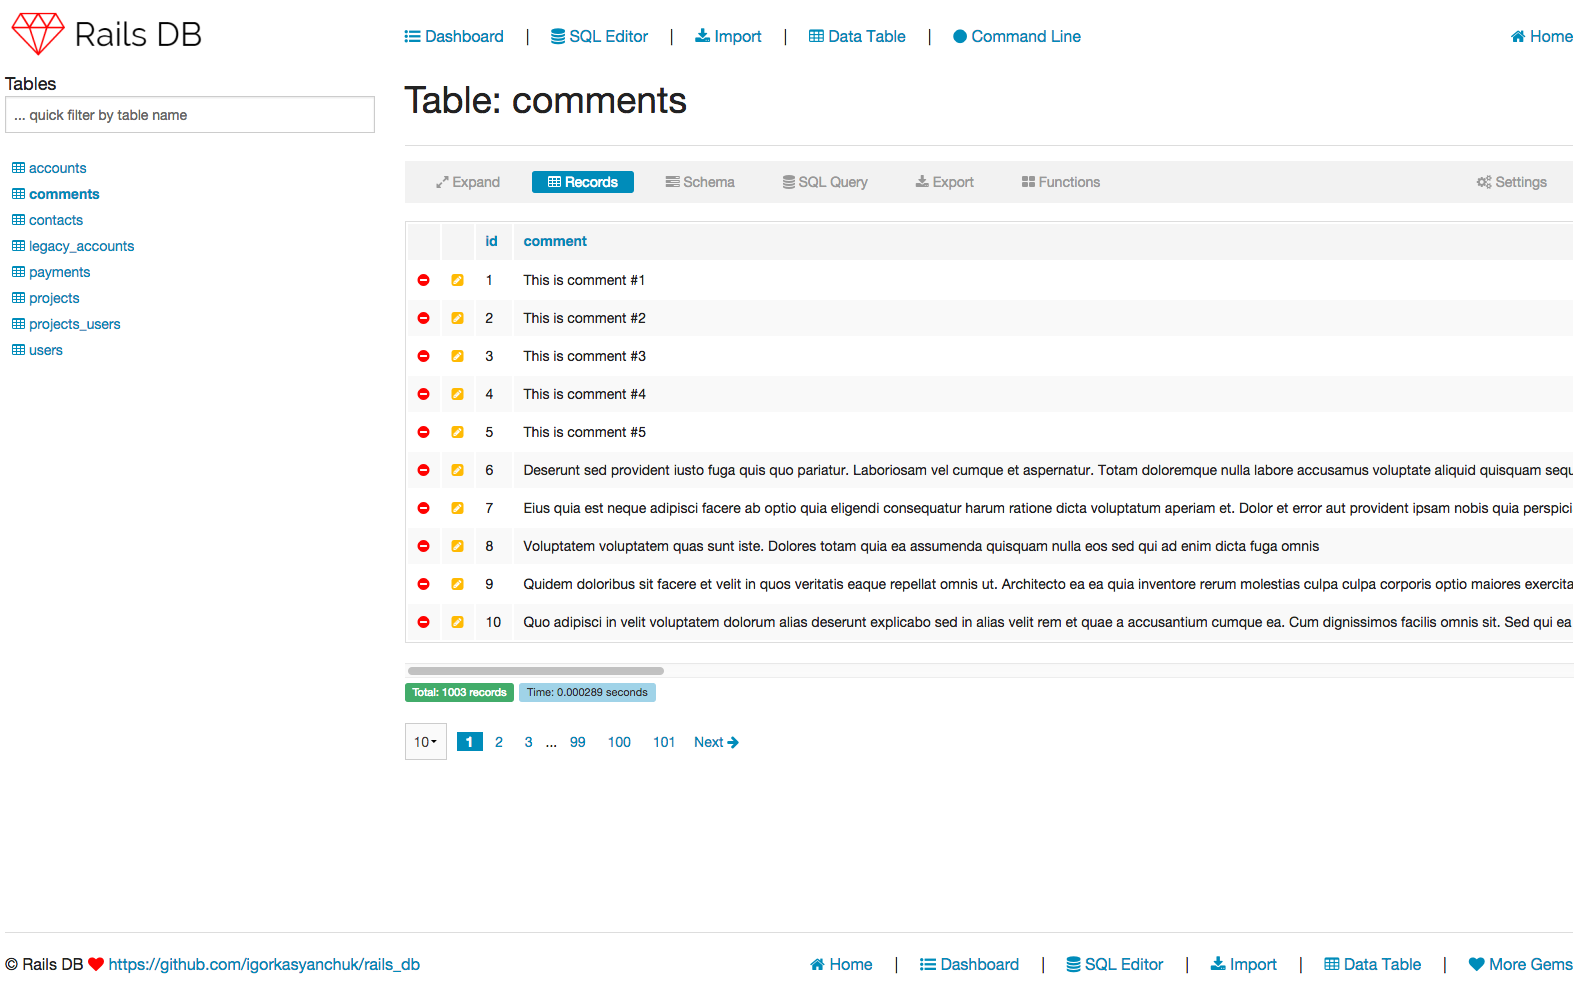Edit the row for comment #5
Viewport: 1586px width, 991px height.
457,432
